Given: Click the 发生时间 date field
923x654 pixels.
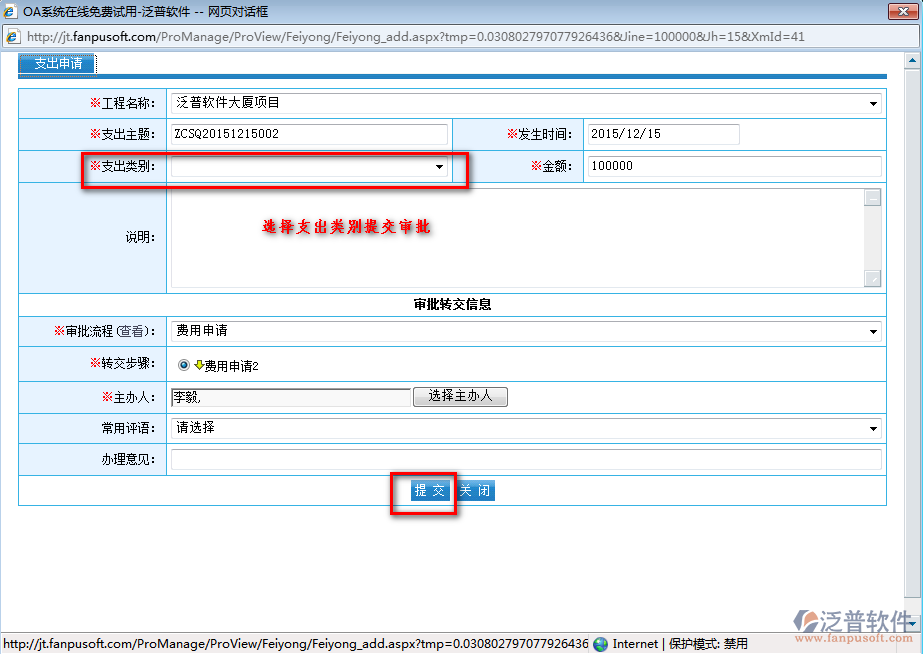Looking at the screenshot, I should (663, 134).
